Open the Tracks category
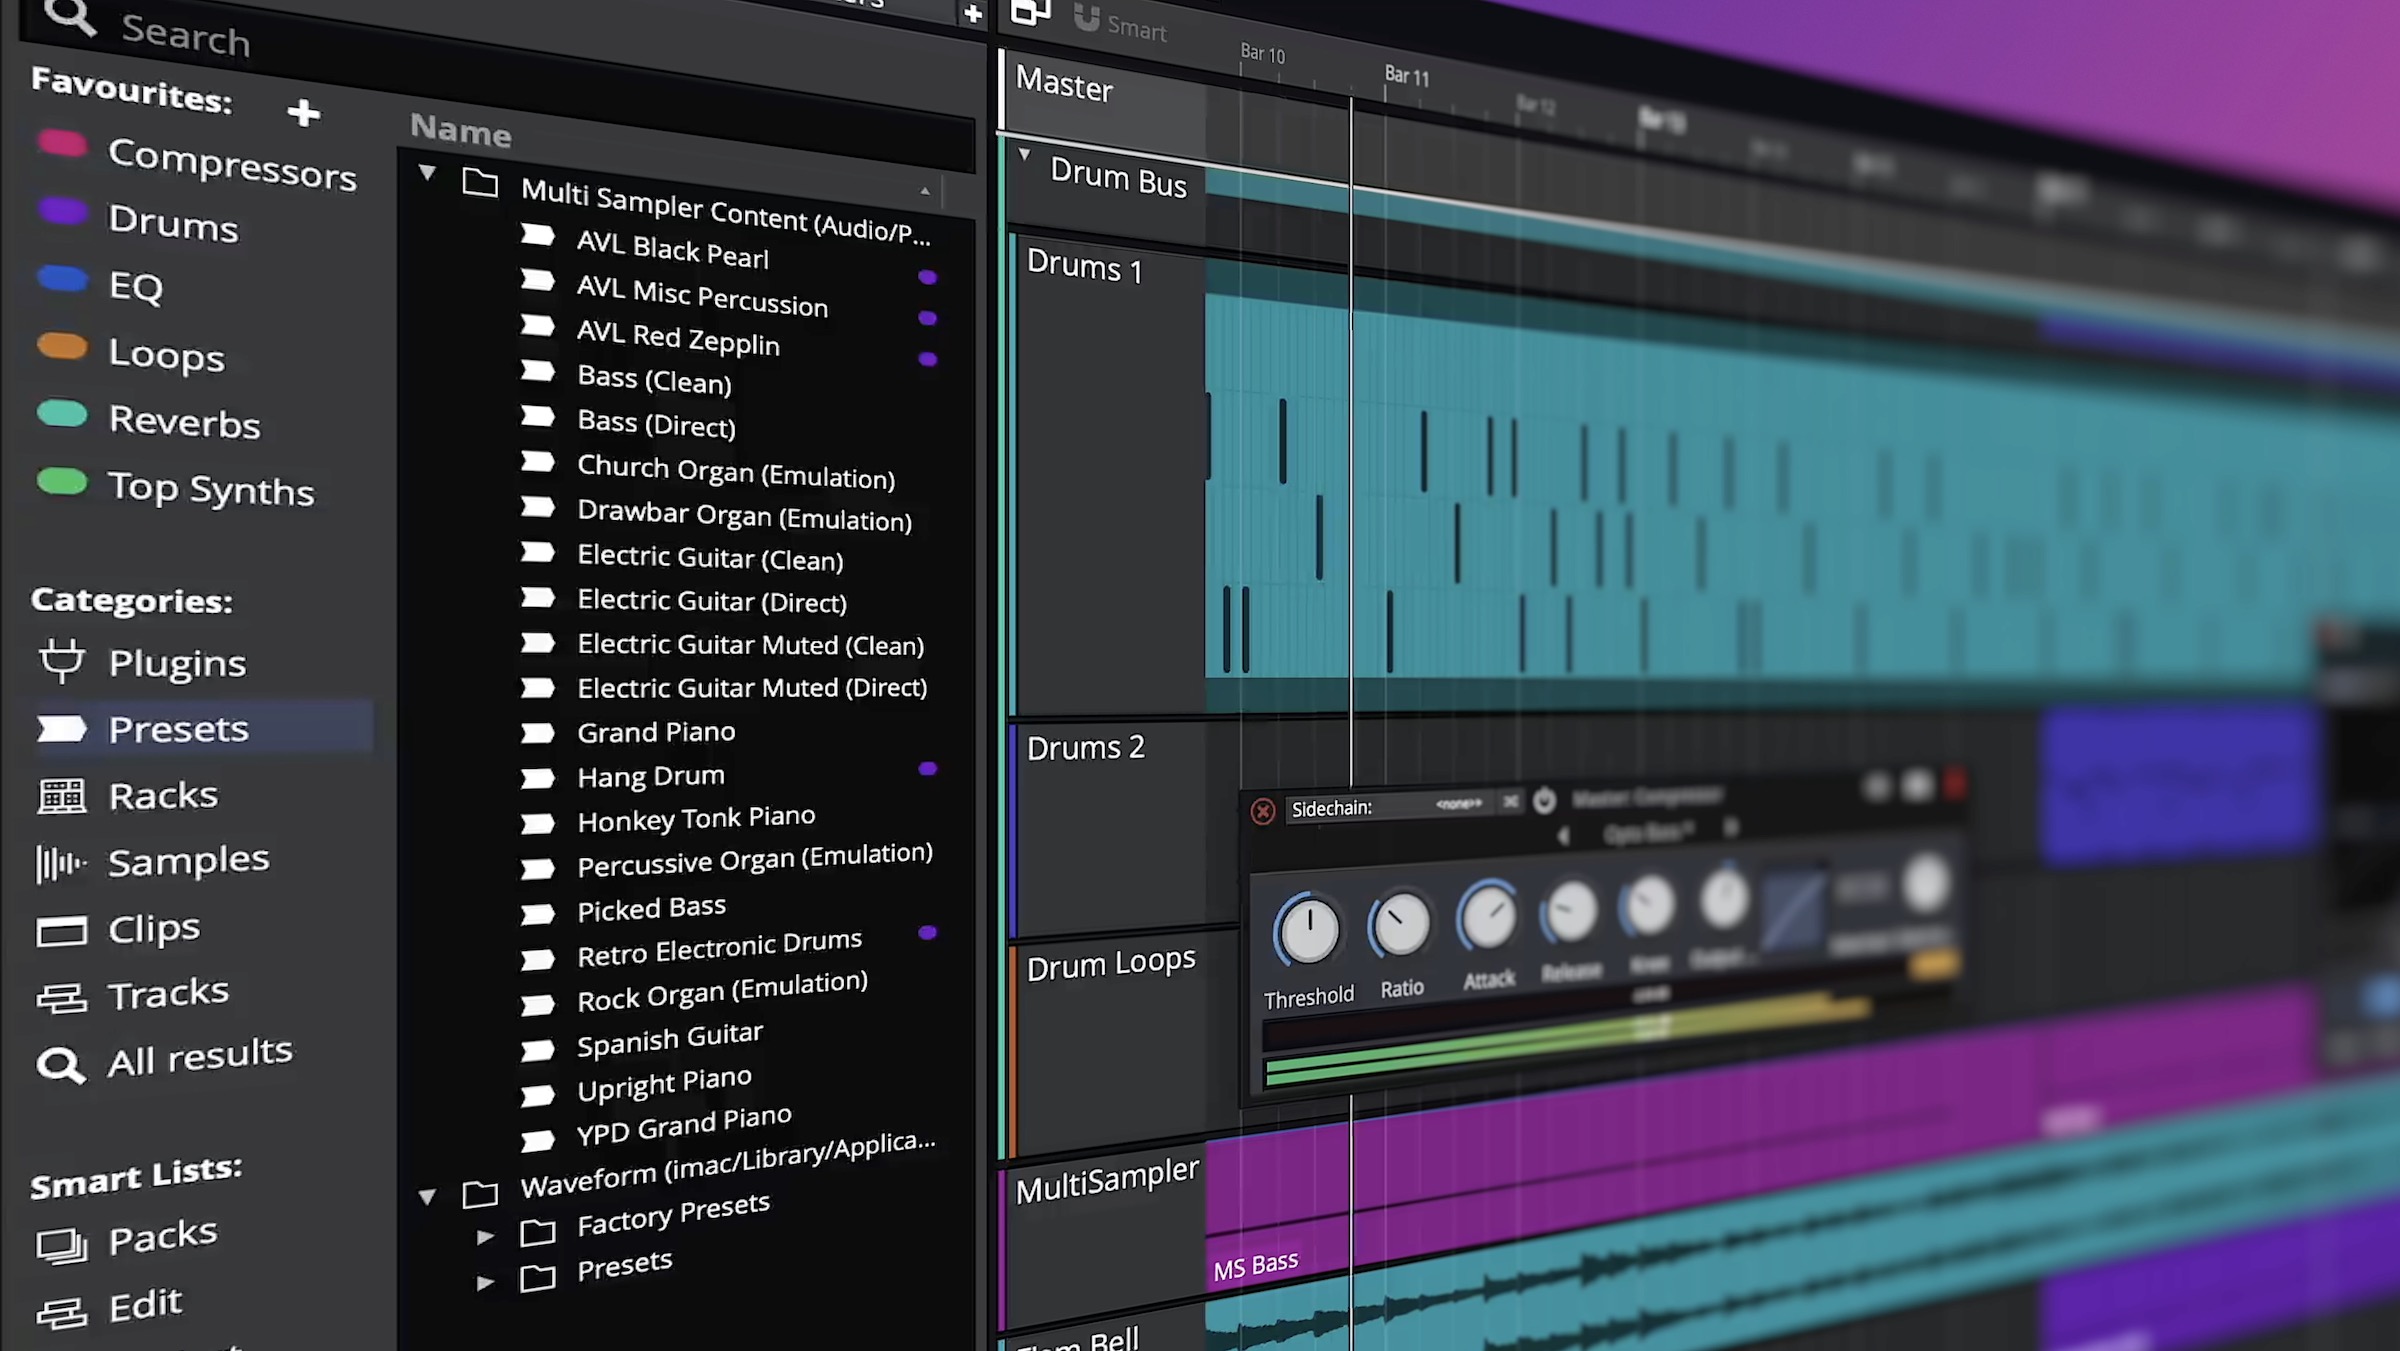The width and height of the screenshot is (2400, 1351). click(167, 994)
